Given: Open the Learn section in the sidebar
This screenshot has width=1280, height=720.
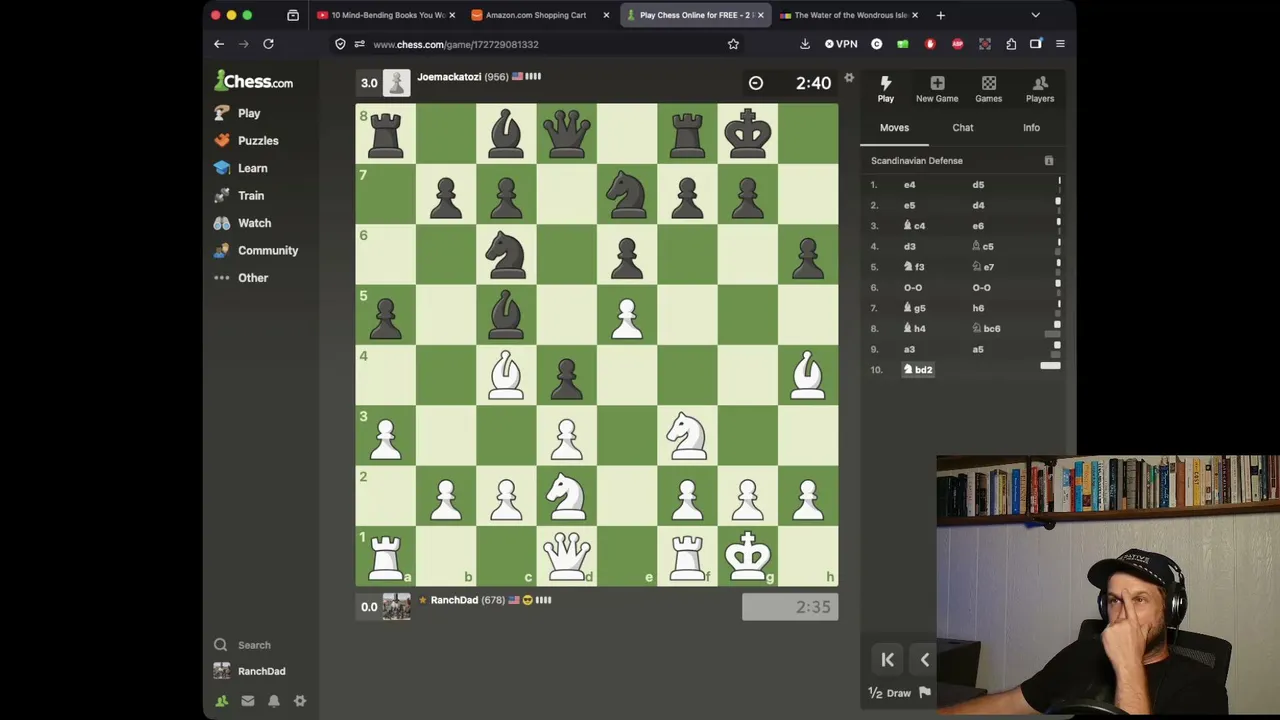Looking at the screenshot, I should point(241,168).
